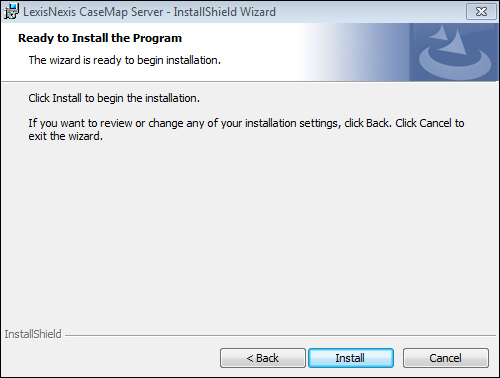Screen dimensions: 500x378
Task: Click the empty gray dialog body area
Action: click(x=250, y=233)
